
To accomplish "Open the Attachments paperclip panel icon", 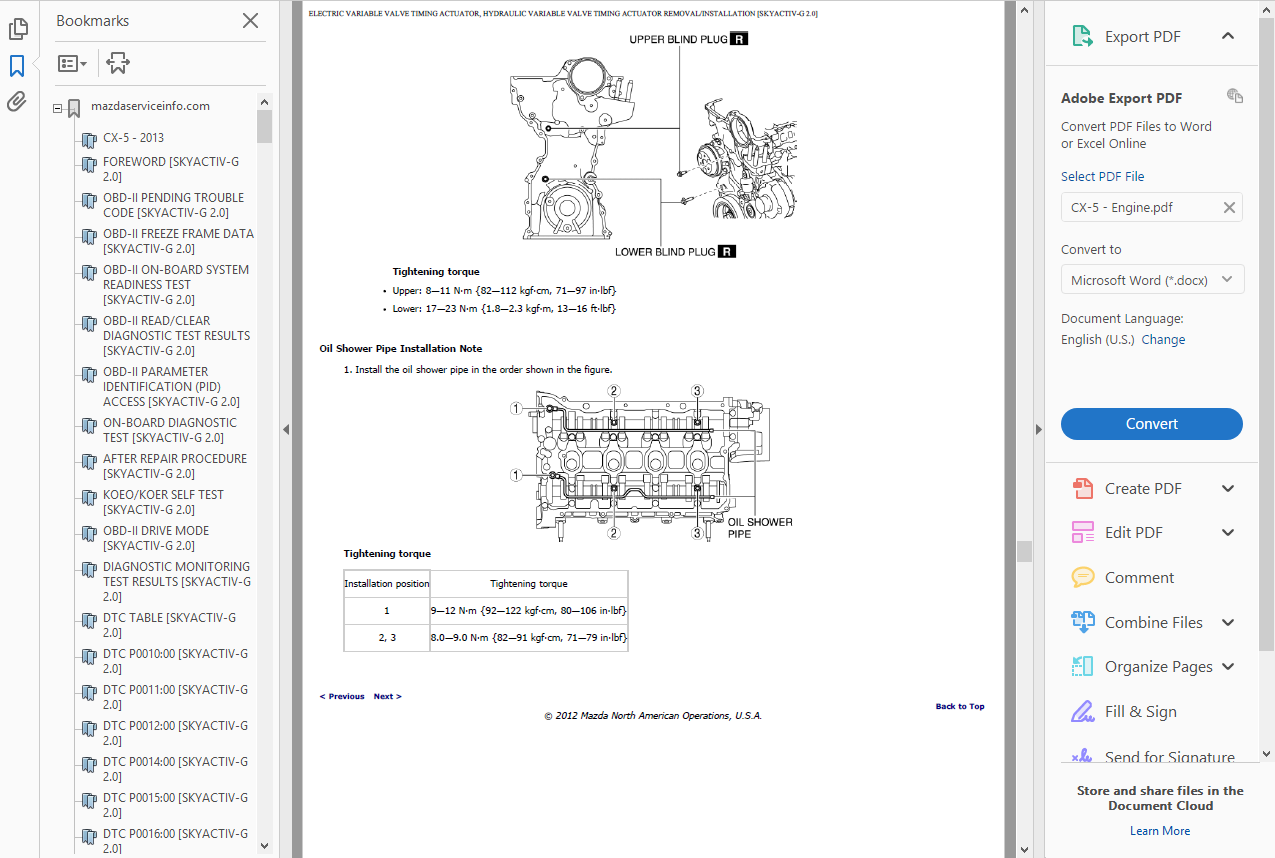I will [x=17, y=101].
